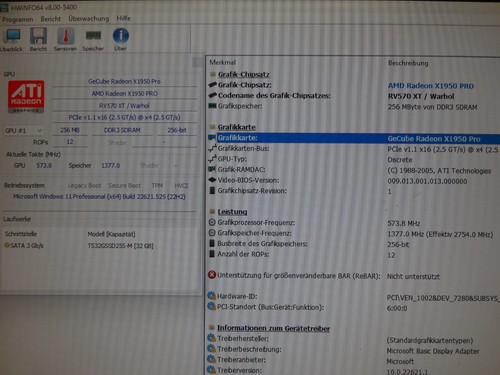This screenshot has height=375, width=500.
Task: Open the Bericht menu
Action: (51, 19)
